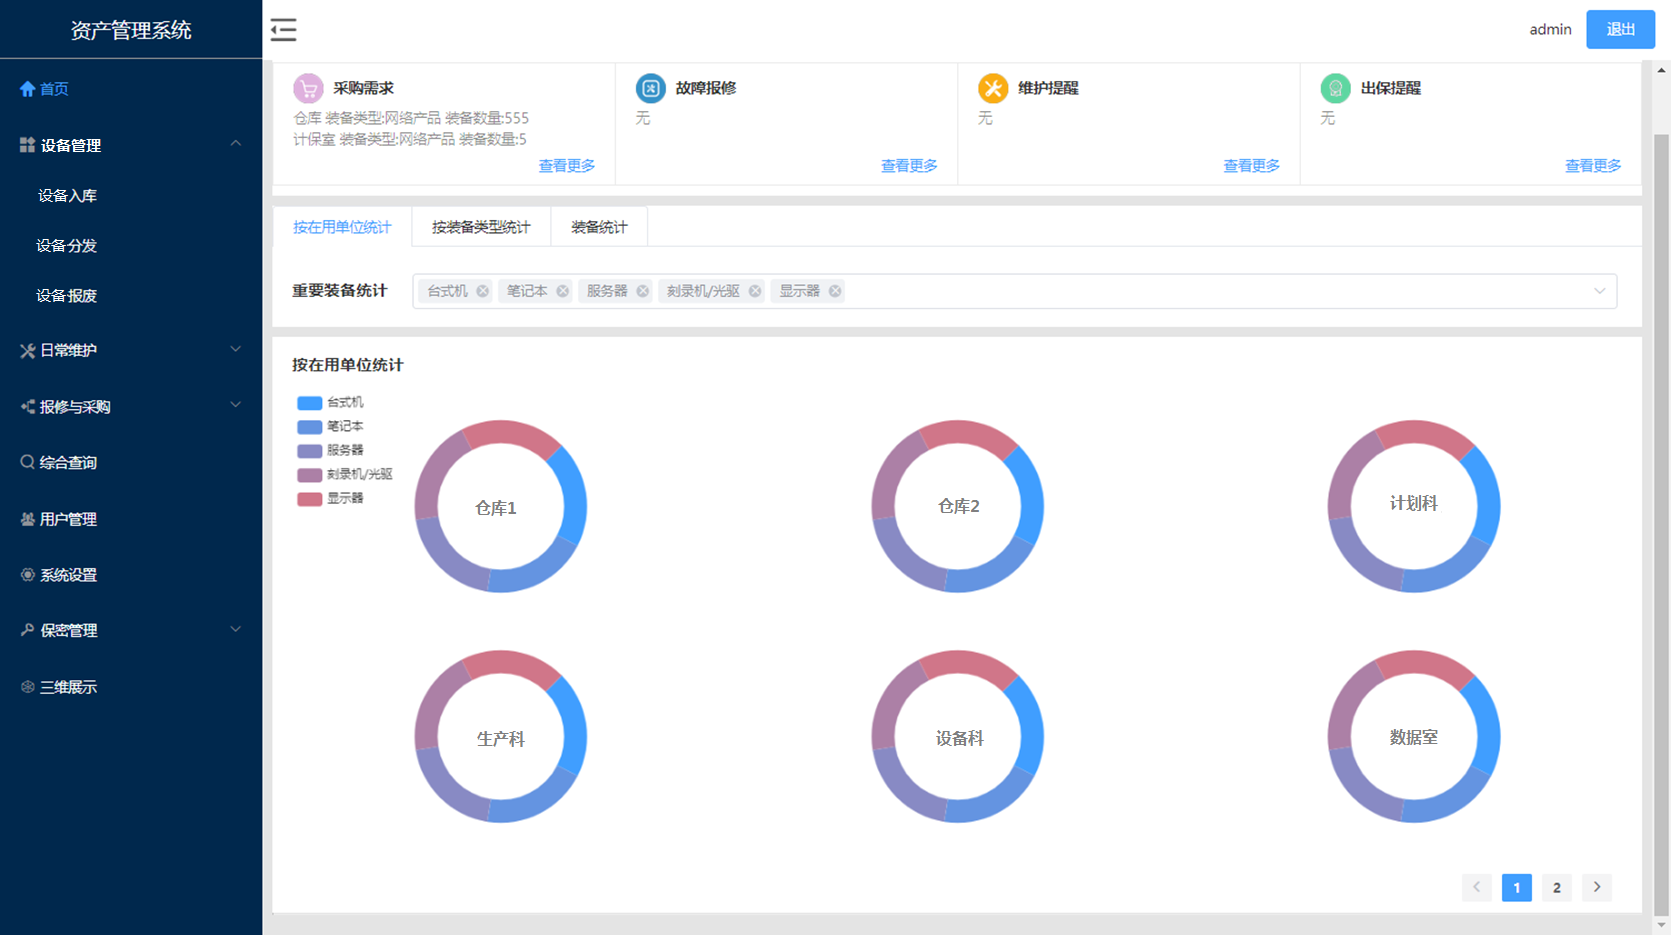1671x935 pixels.
Task: Remove the 台式机 tag
Action: point(482,291)
